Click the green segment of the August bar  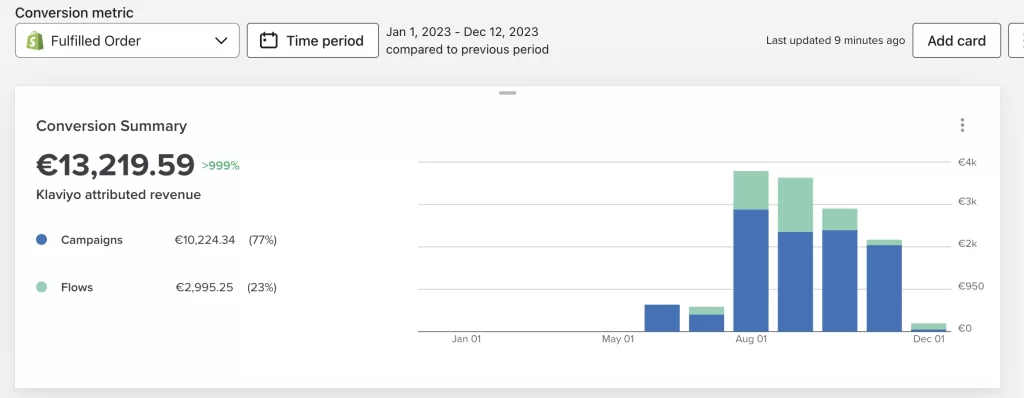[751, 190]
